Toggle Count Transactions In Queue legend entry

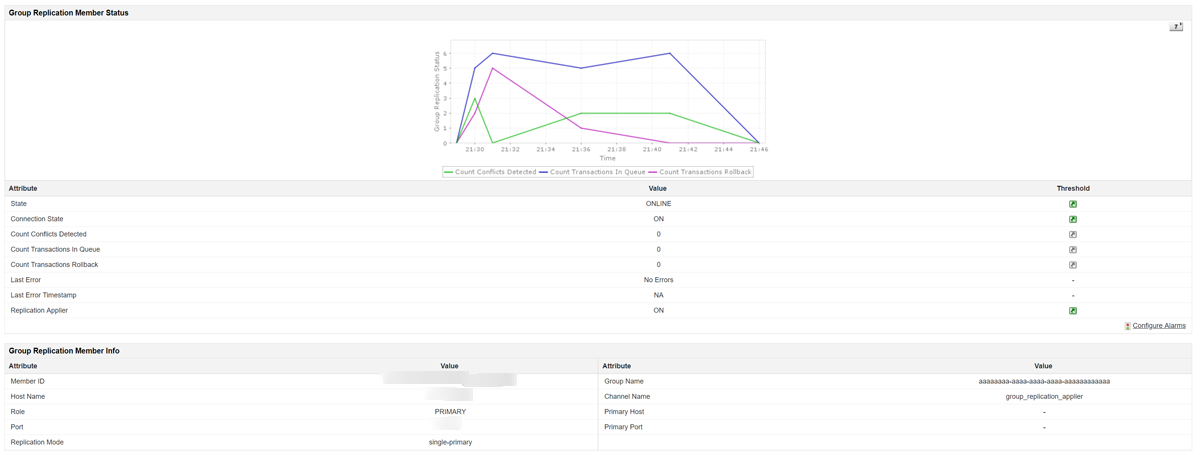593,172
